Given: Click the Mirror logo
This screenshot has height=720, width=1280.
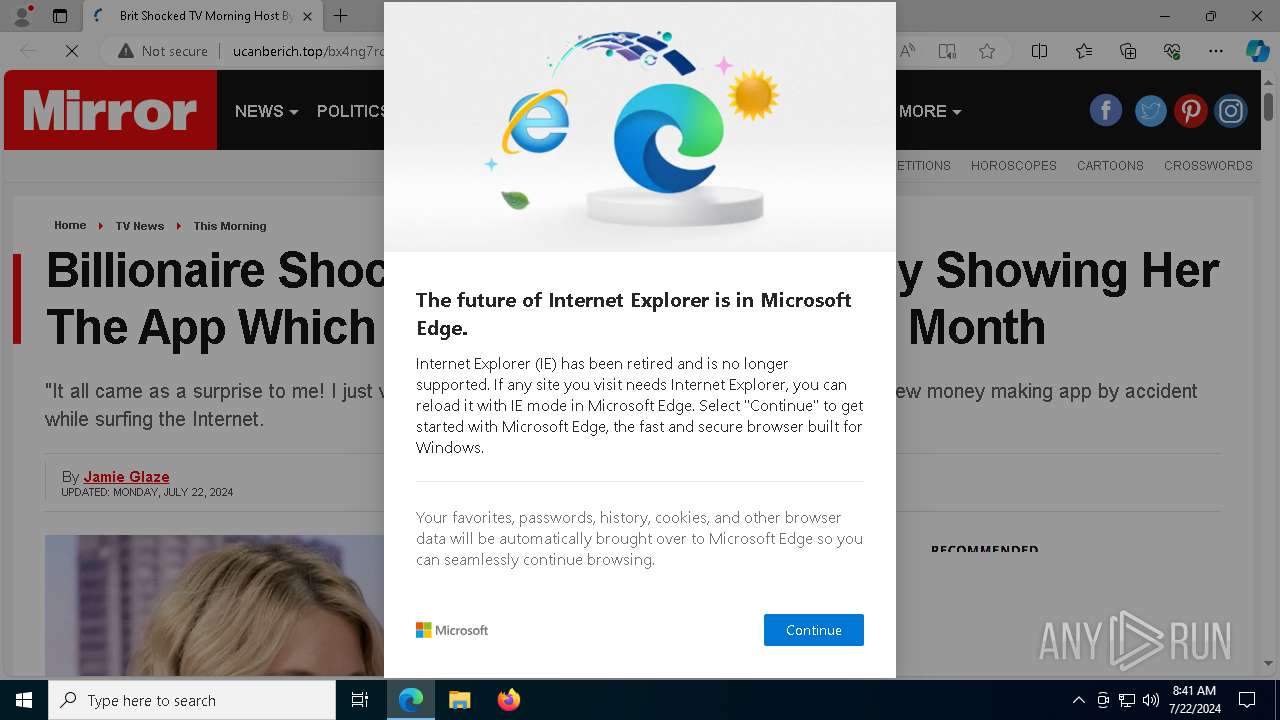Looking at the screenshot, I should [x=110, y=110].
